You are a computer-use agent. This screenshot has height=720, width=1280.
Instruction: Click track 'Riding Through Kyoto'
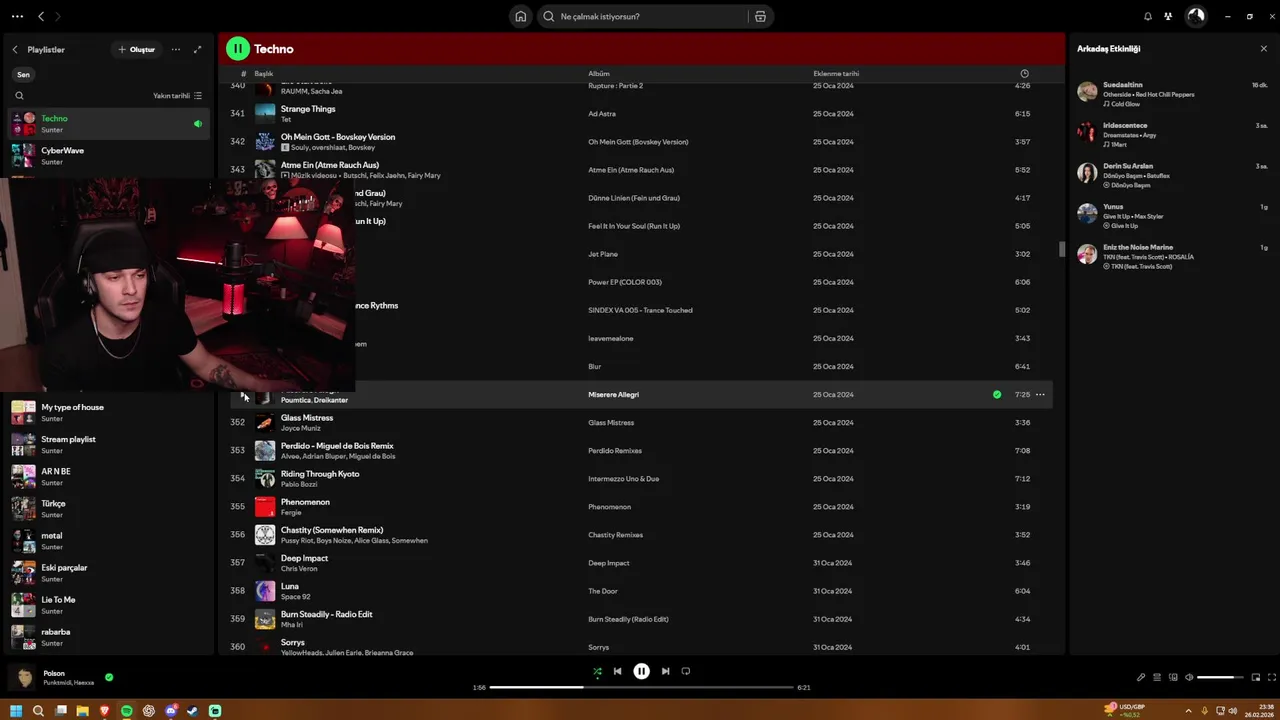tap(320, 474)
